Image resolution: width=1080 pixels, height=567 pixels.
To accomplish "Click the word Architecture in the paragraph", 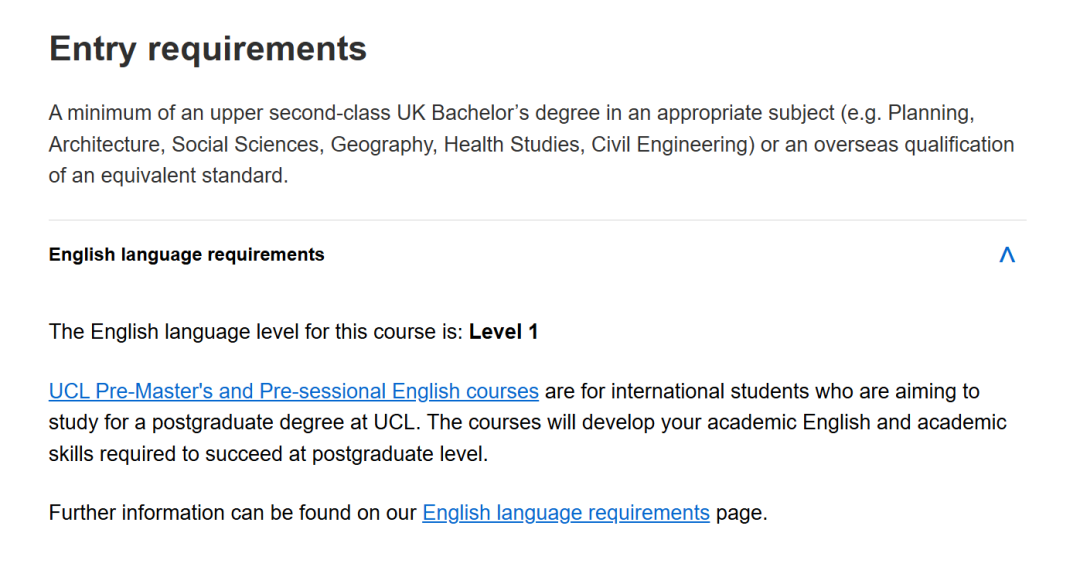I will click(106, 145).
